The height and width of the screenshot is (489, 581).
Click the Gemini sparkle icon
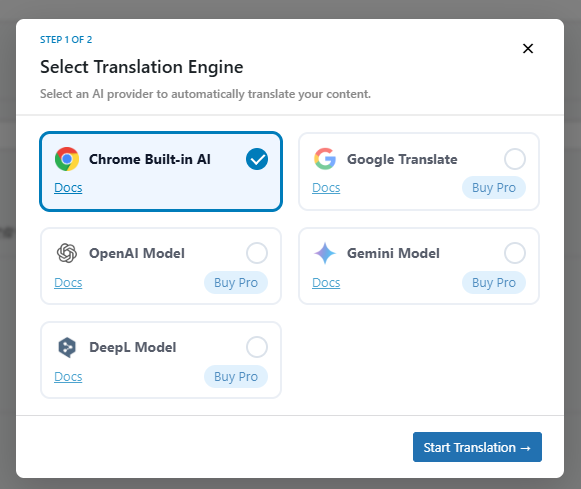[x=325, y=253]
